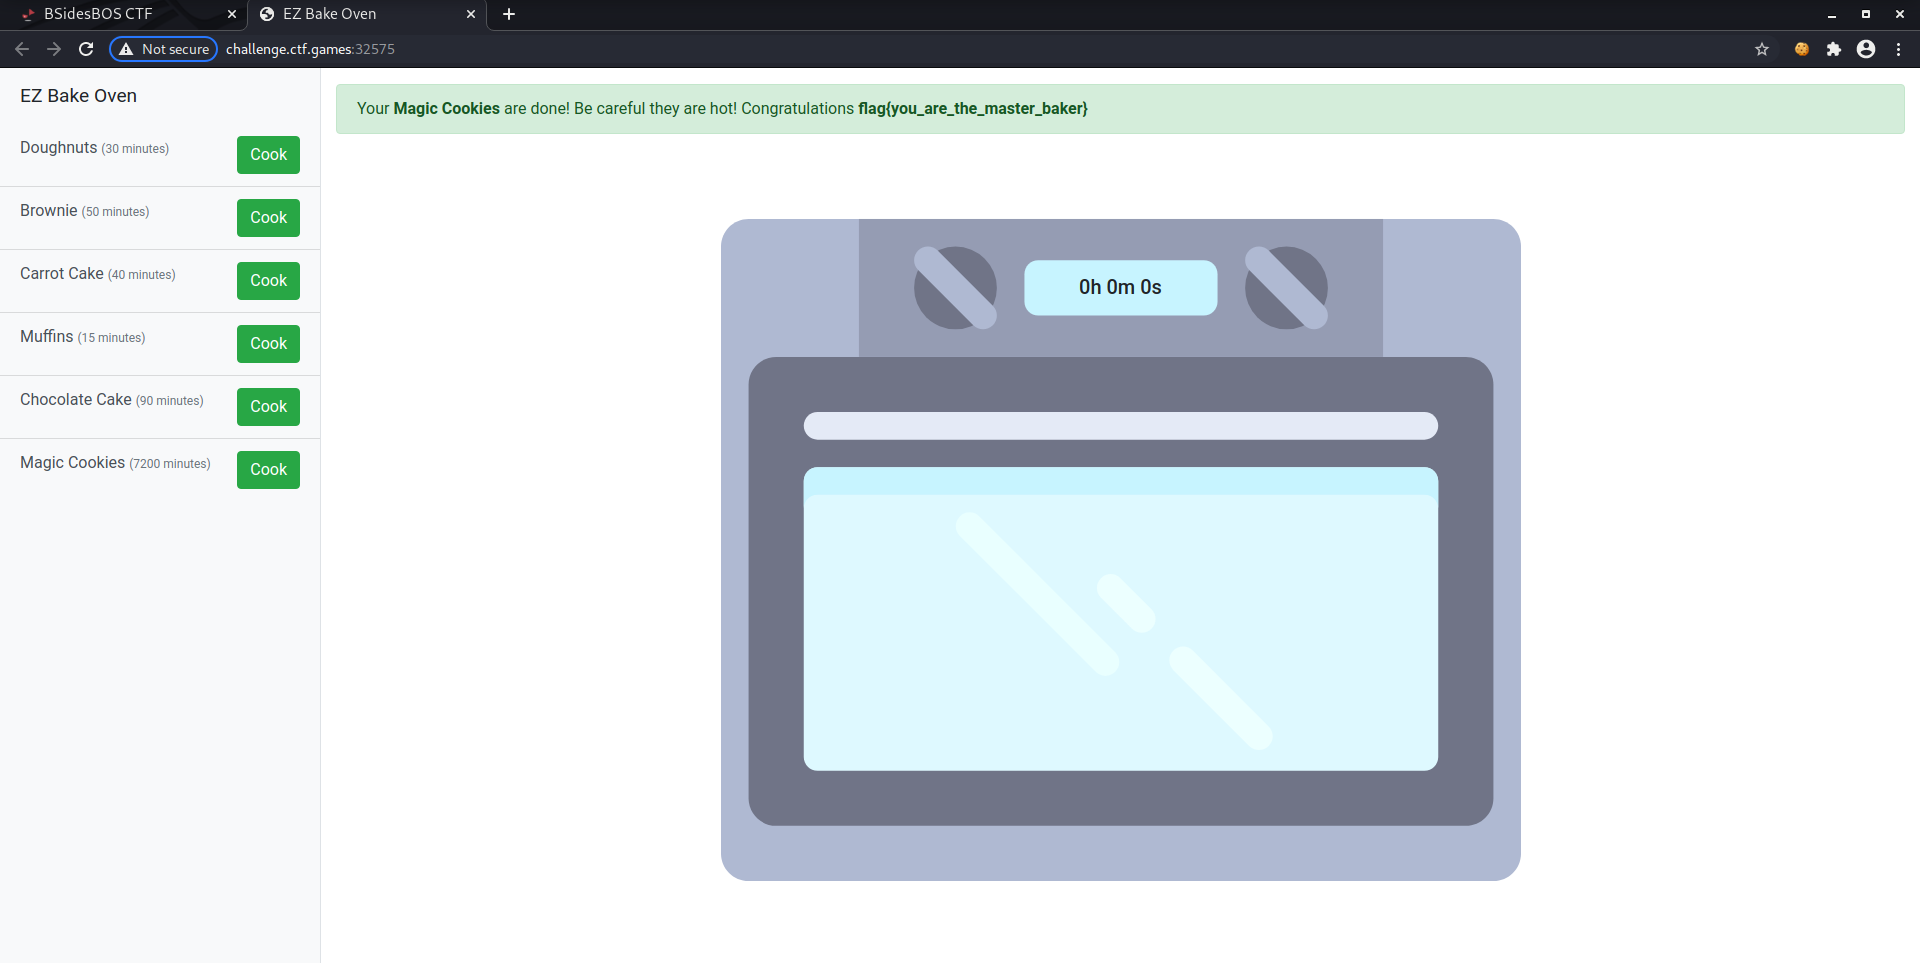Start cooking the Chocolate Cake

268,407
